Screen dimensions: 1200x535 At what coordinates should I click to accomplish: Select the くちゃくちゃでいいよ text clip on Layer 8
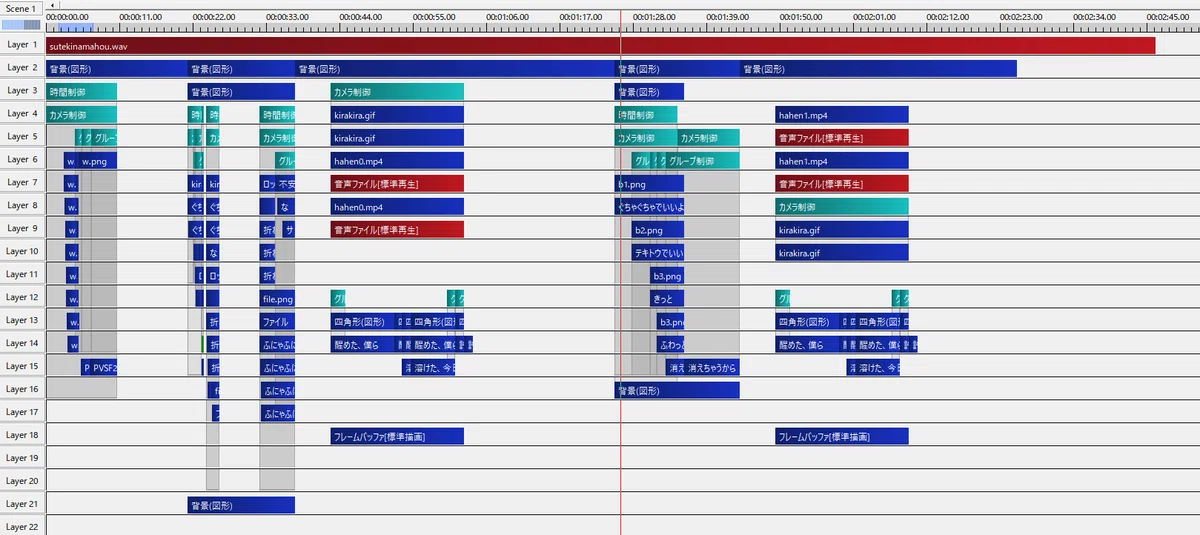[649, 207]
